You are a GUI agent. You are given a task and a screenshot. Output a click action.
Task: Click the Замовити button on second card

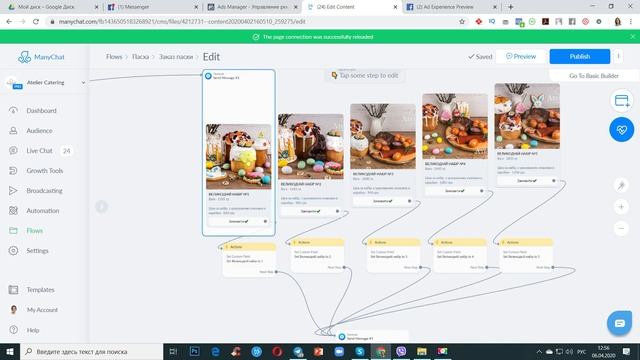311,211
